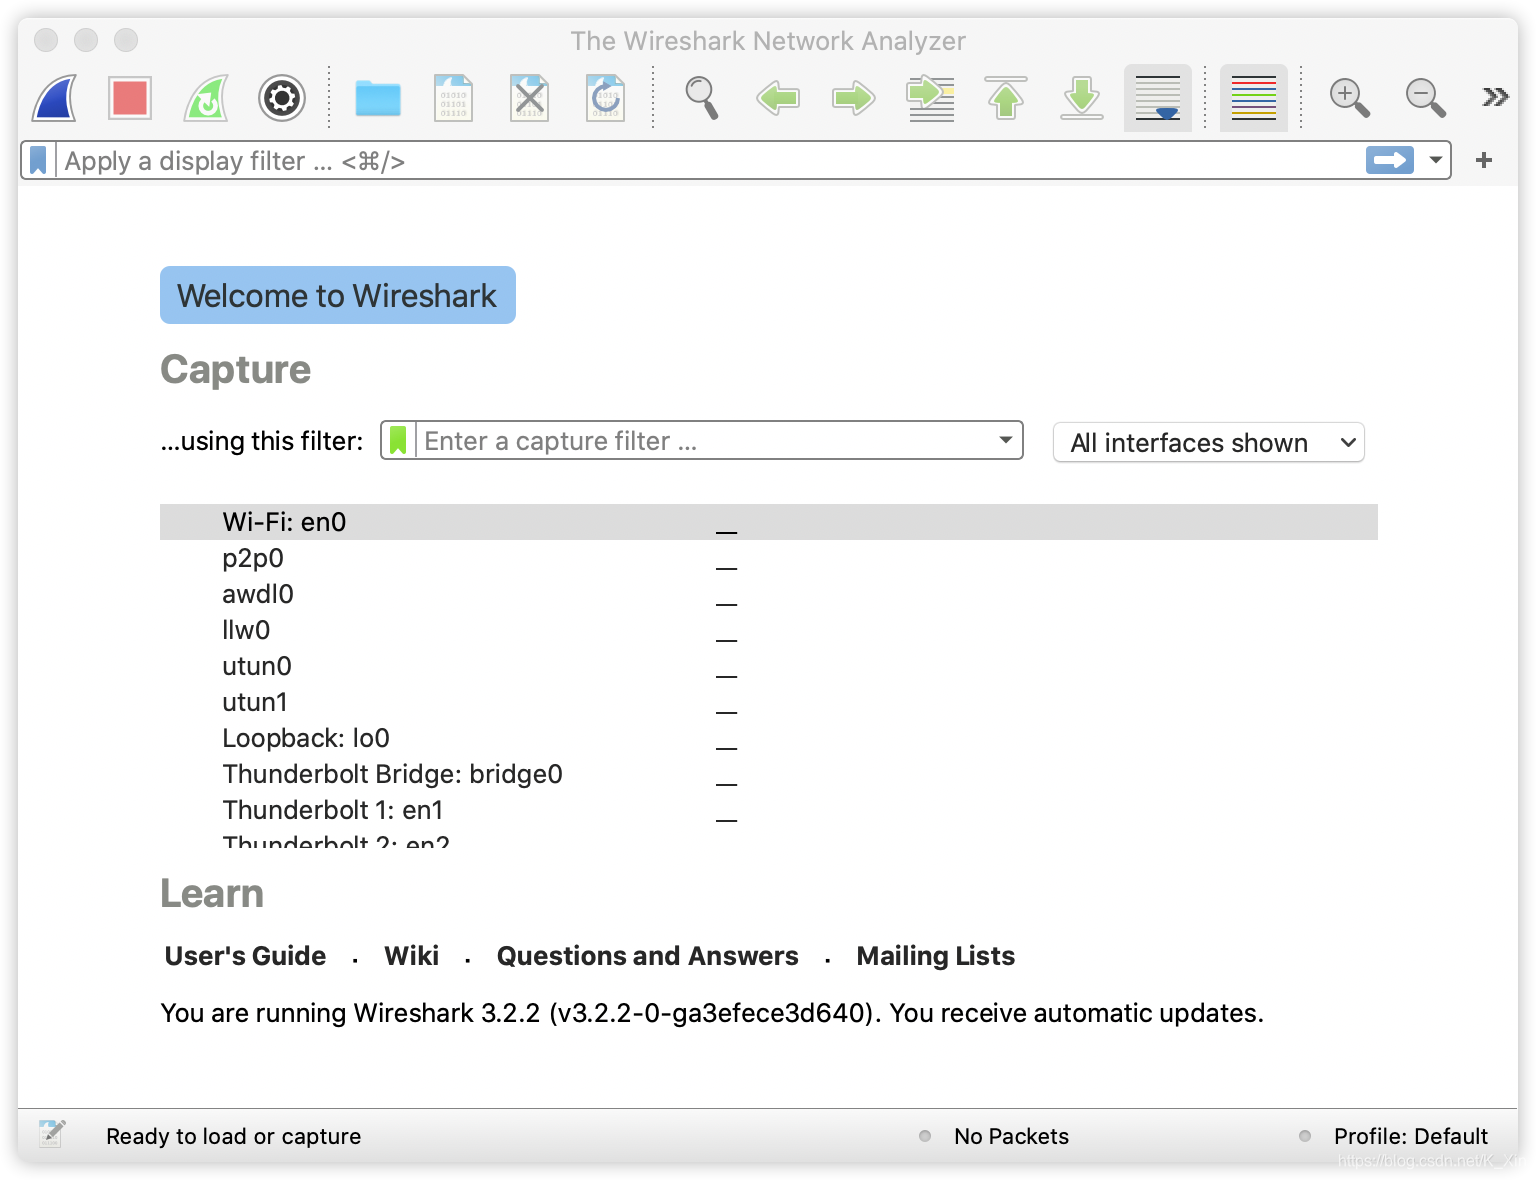Viewport: 1536px width, 1180px height.
Task: Zoom in on main window text
Action: click(x=1350, y=98)
